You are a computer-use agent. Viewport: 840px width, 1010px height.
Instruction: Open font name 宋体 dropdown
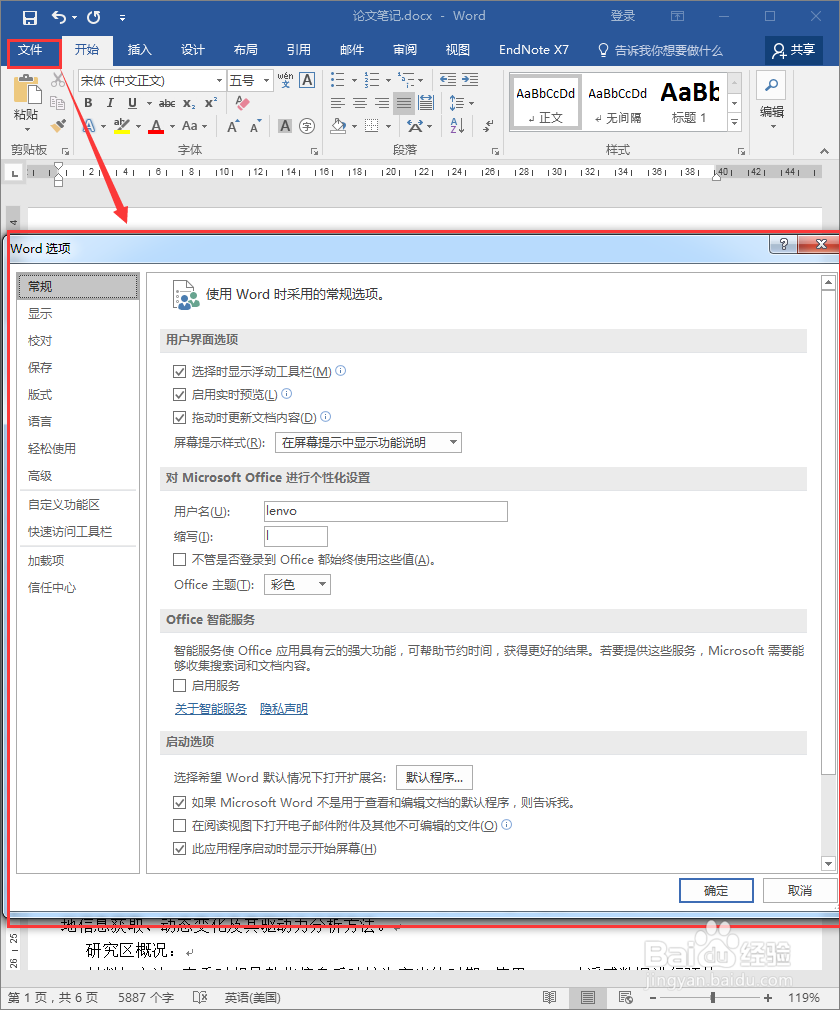tap(219, 81)
